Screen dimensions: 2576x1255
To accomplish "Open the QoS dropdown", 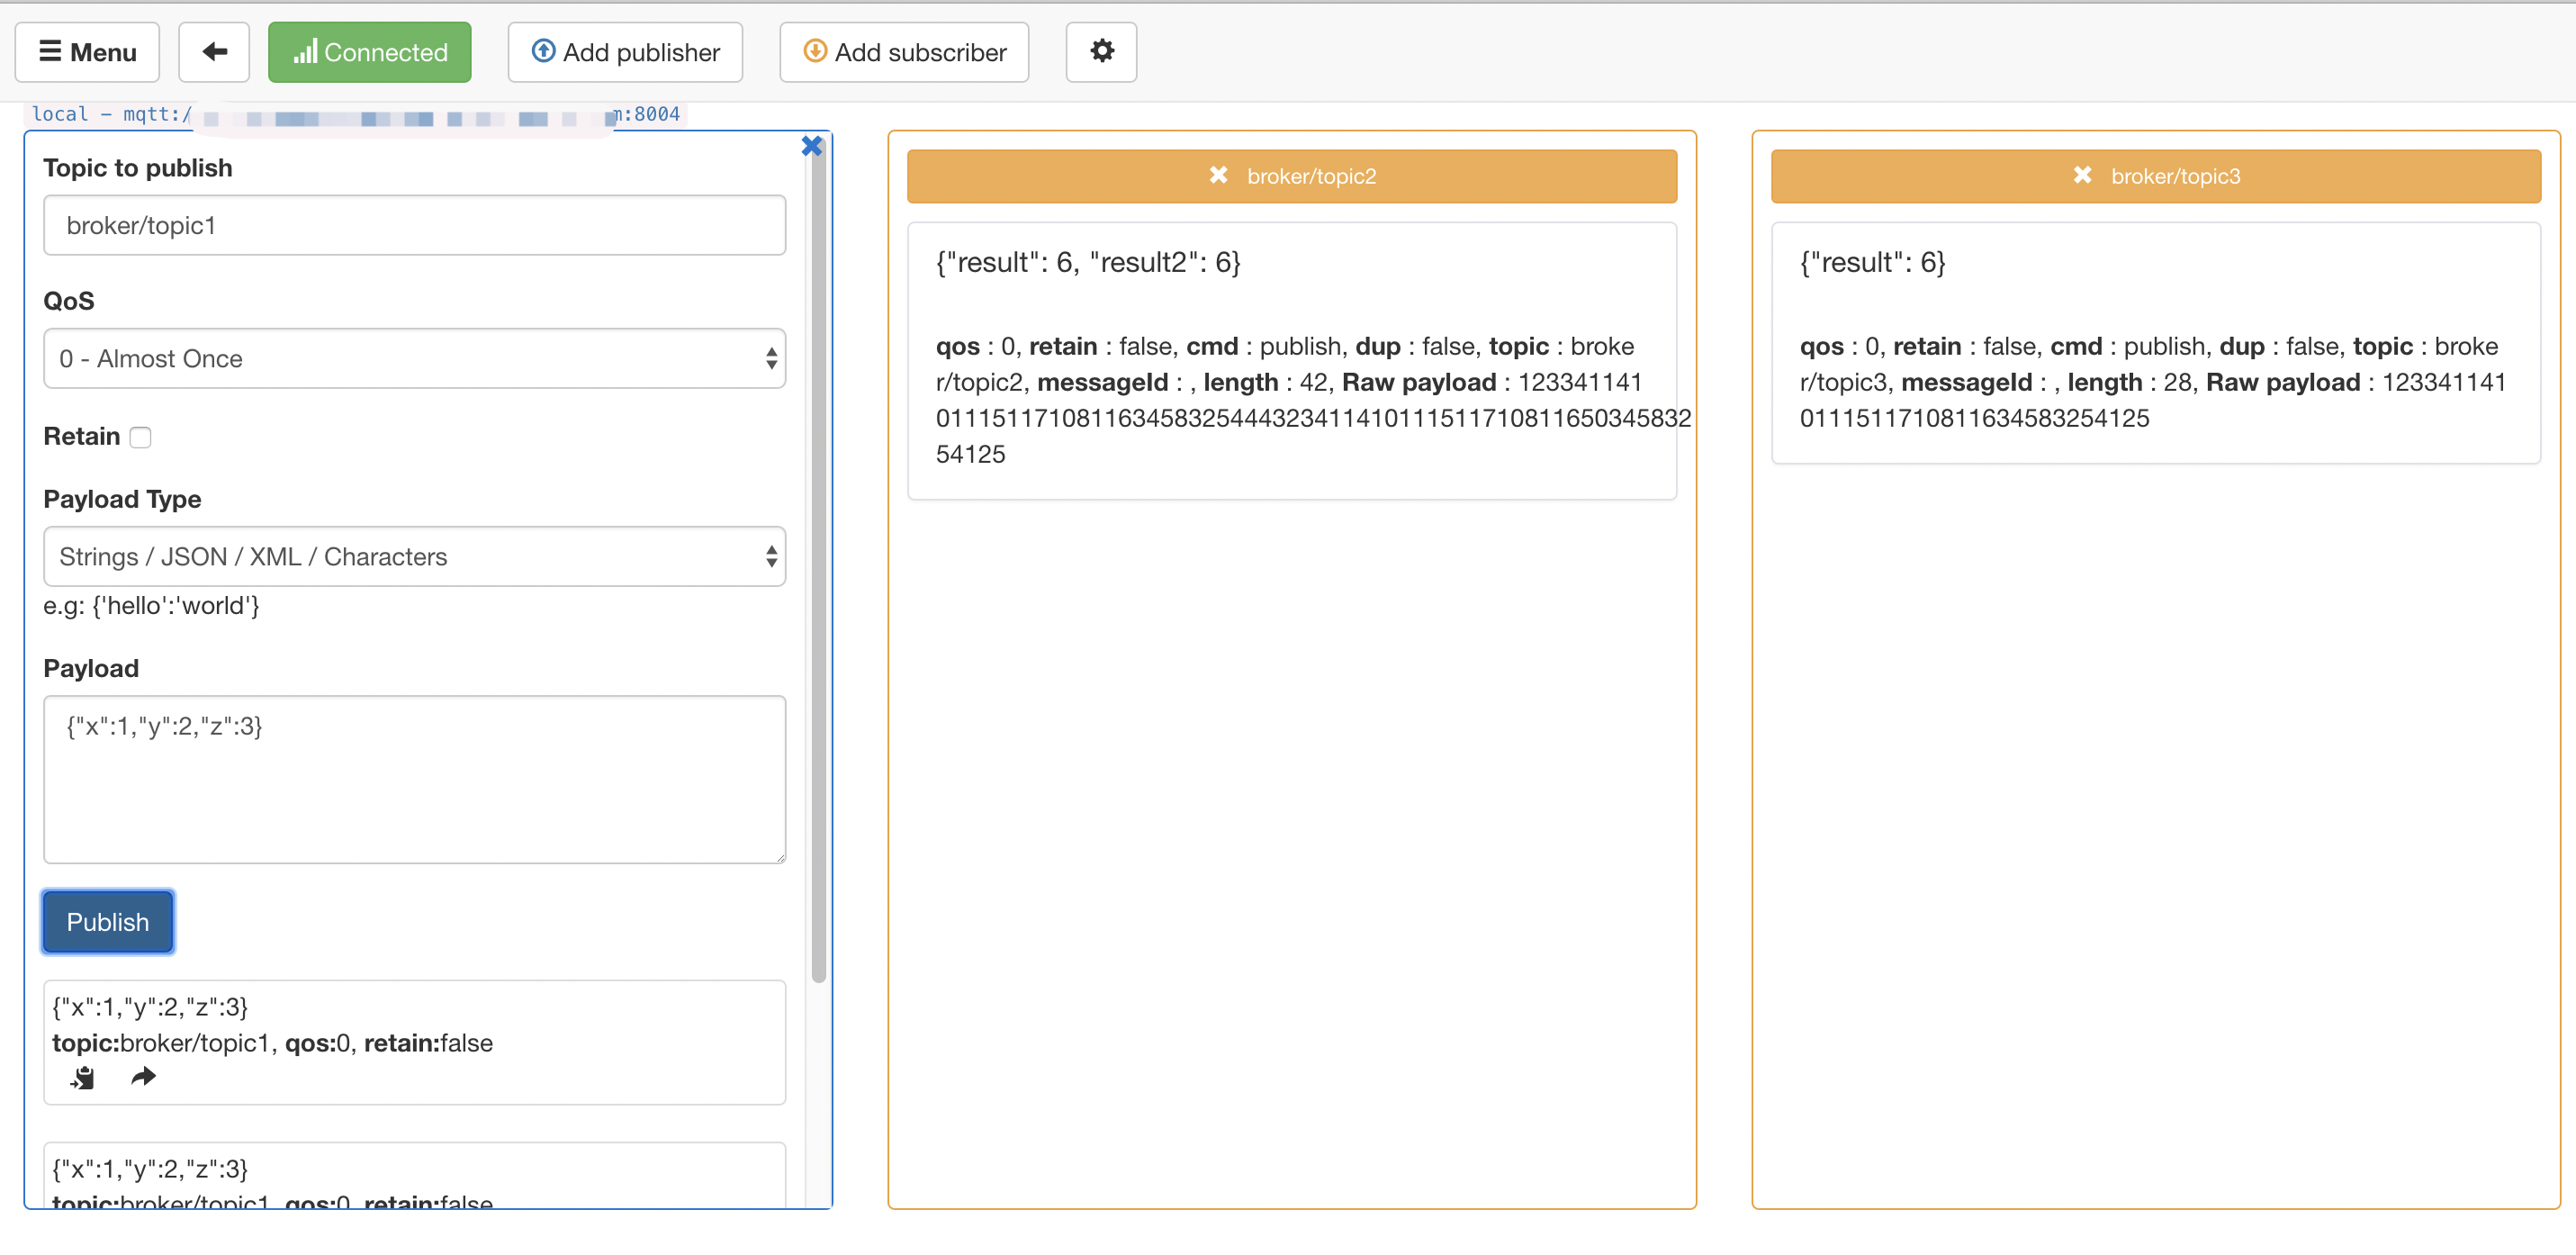I will tap(414, 358).
